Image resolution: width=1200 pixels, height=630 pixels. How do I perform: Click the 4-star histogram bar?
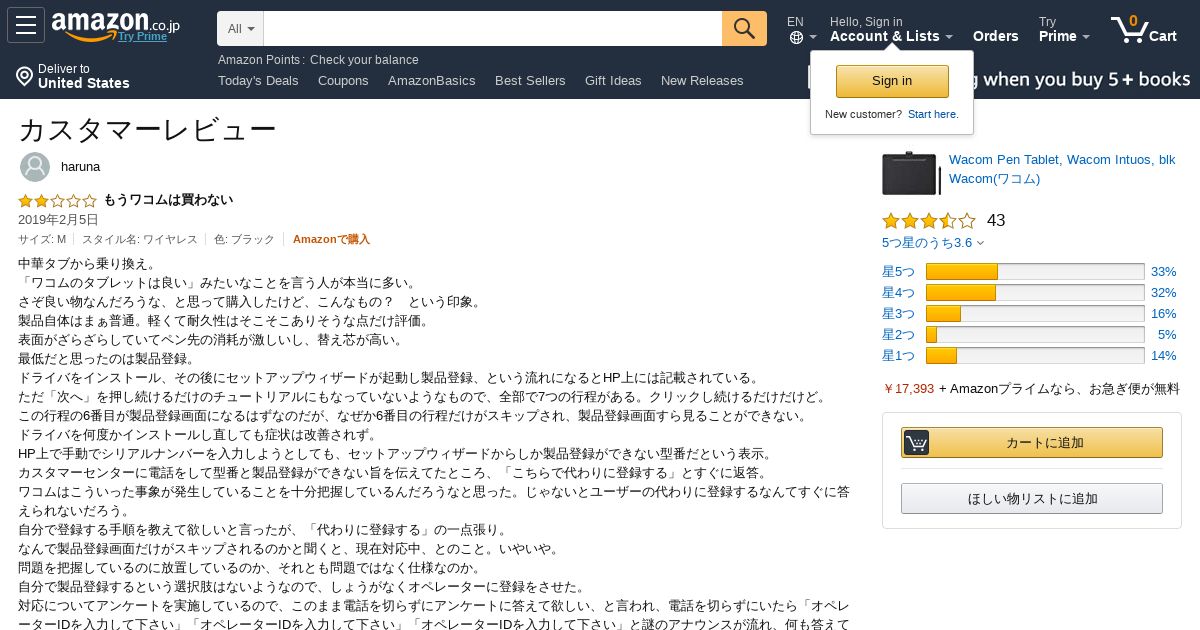[1035, 293]
